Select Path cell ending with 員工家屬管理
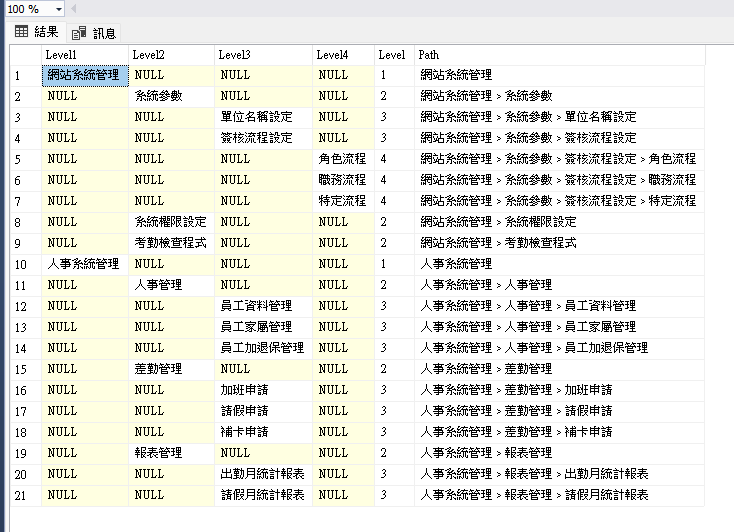Screen dimensions: 734x532 (560, 327)
